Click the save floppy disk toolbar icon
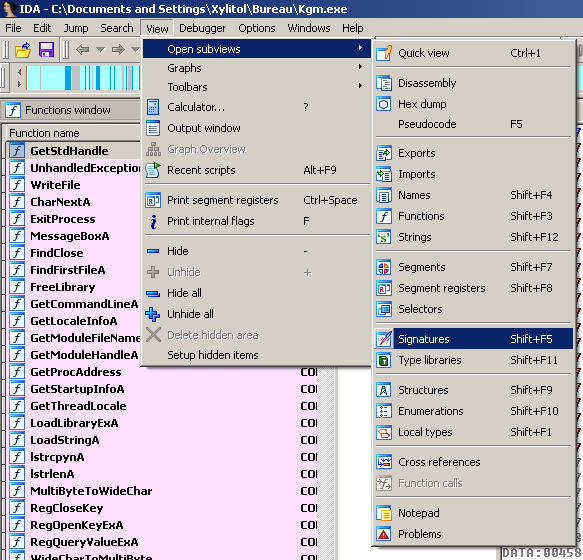 [x=46, y=49]
